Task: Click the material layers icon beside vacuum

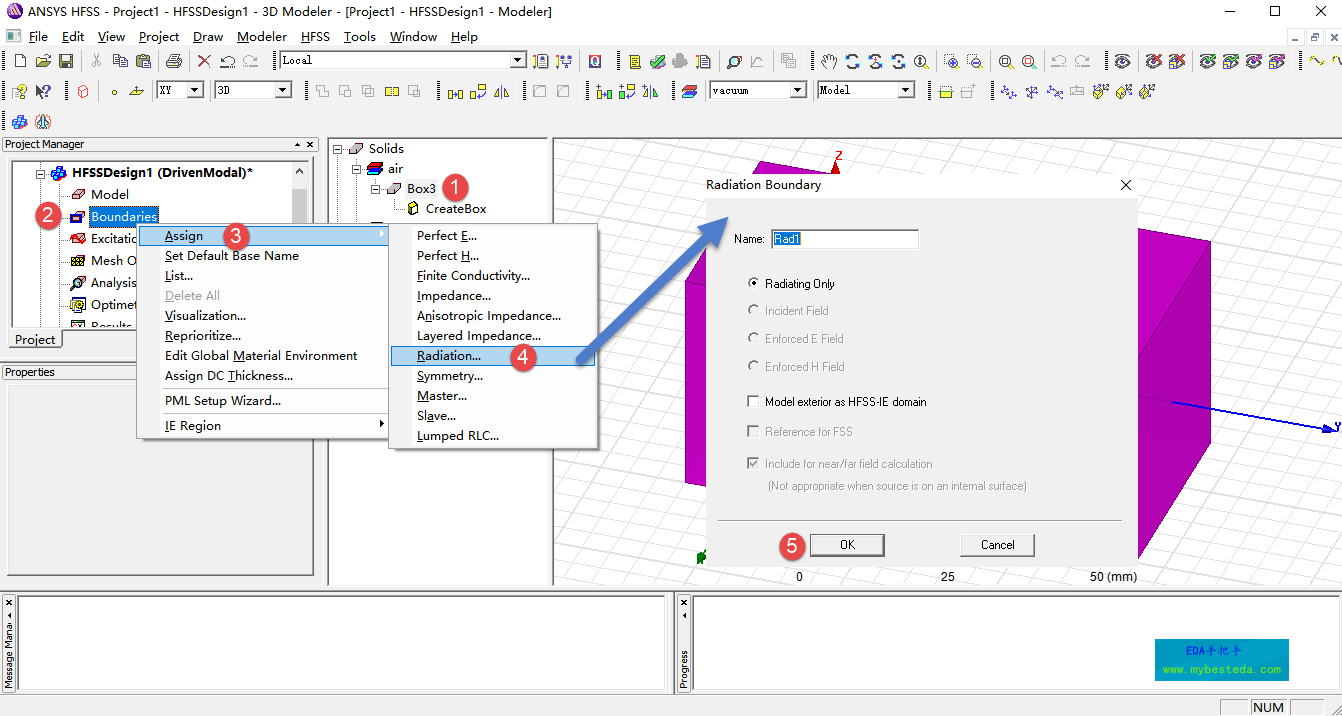Action: point(690,91)
